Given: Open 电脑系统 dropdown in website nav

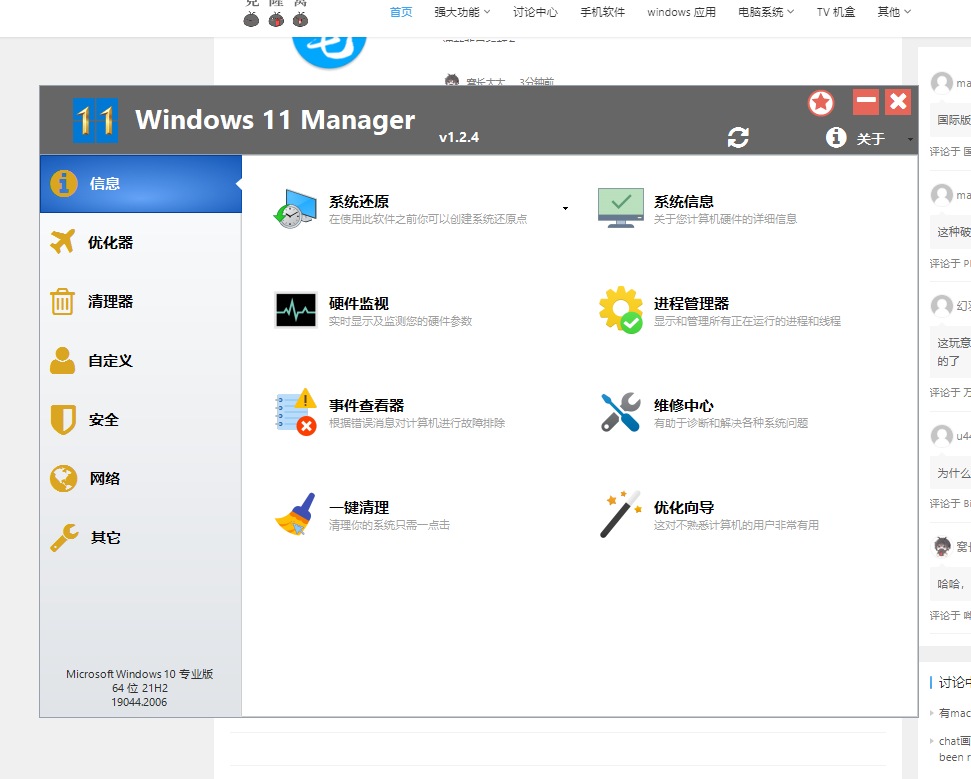Looking at the screenshot, I should point(766,12).
